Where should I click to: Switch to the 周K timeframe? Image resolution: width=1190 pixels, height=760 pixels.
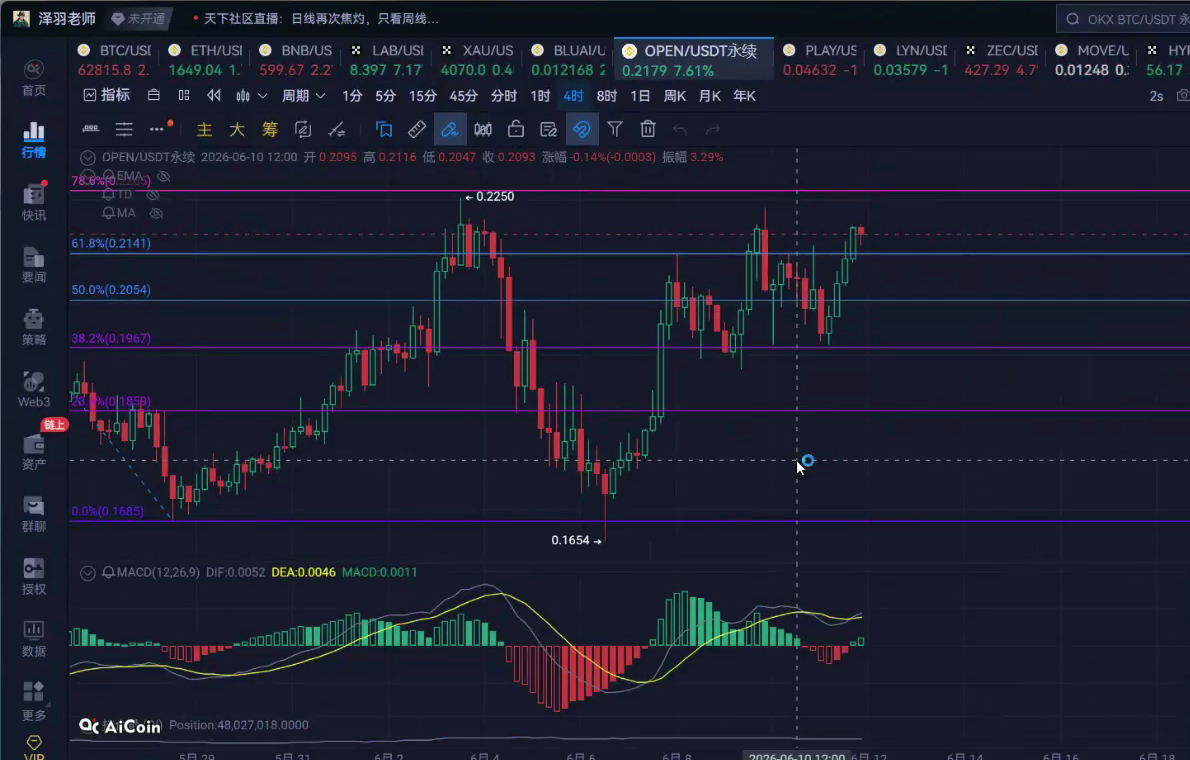(x=675, y=96)
